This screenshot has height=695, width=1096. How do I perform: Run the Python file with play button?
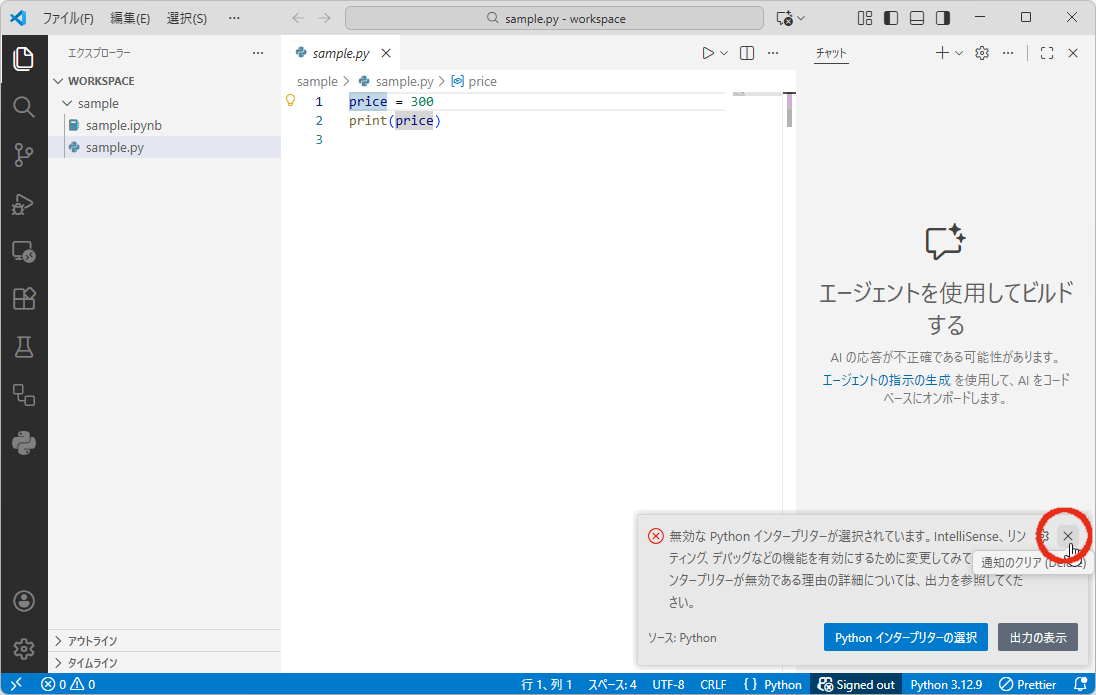[708, 53]
